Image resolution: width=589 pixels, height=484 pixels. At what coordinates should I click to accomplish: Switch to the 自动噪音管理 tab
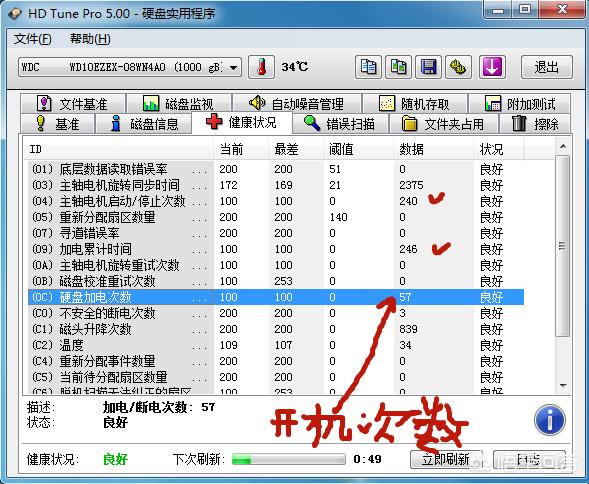coord(297,103)
